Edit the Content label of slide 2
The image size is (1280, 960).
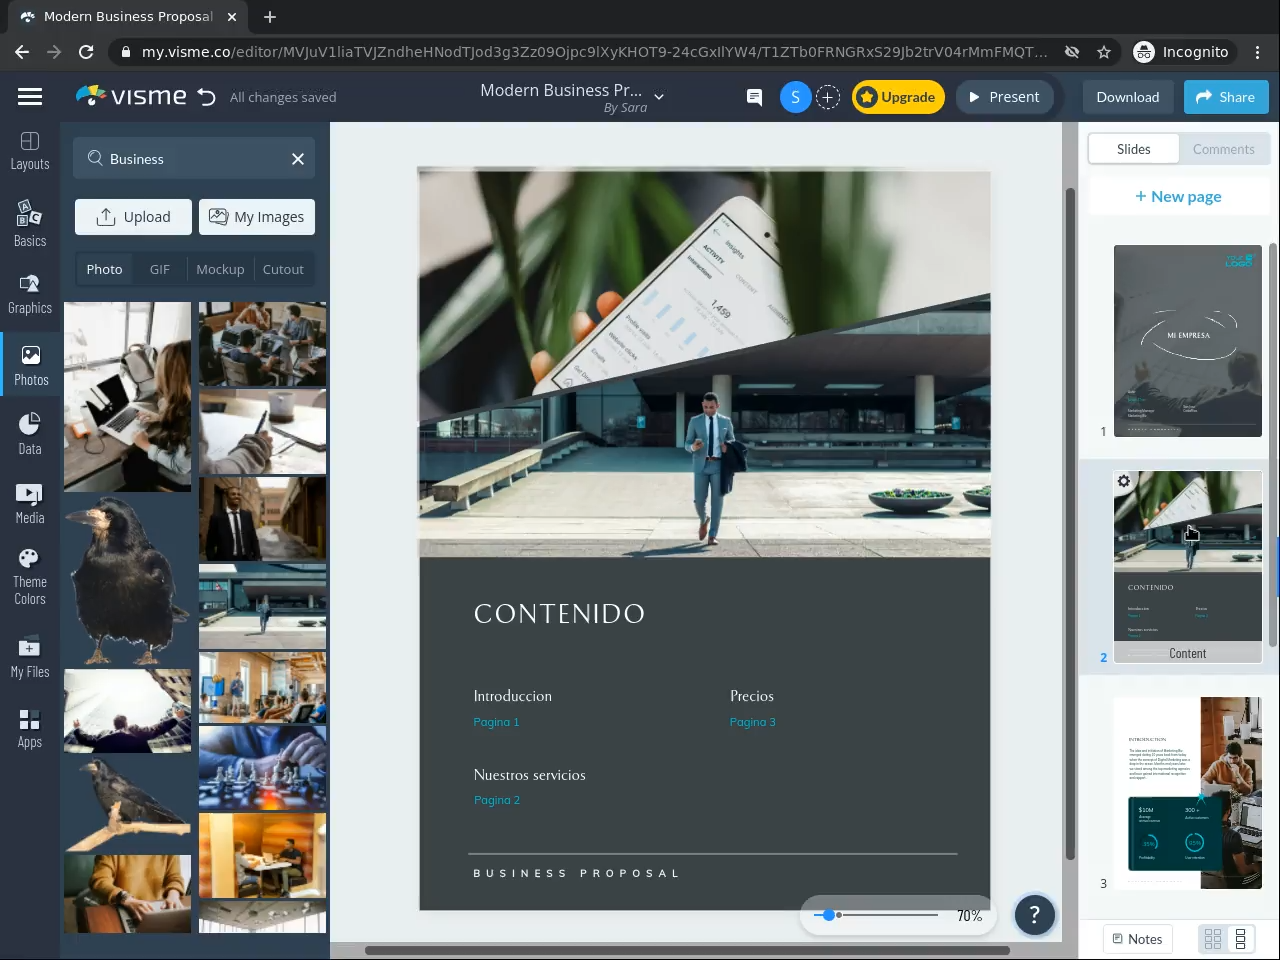(1188, 653)
